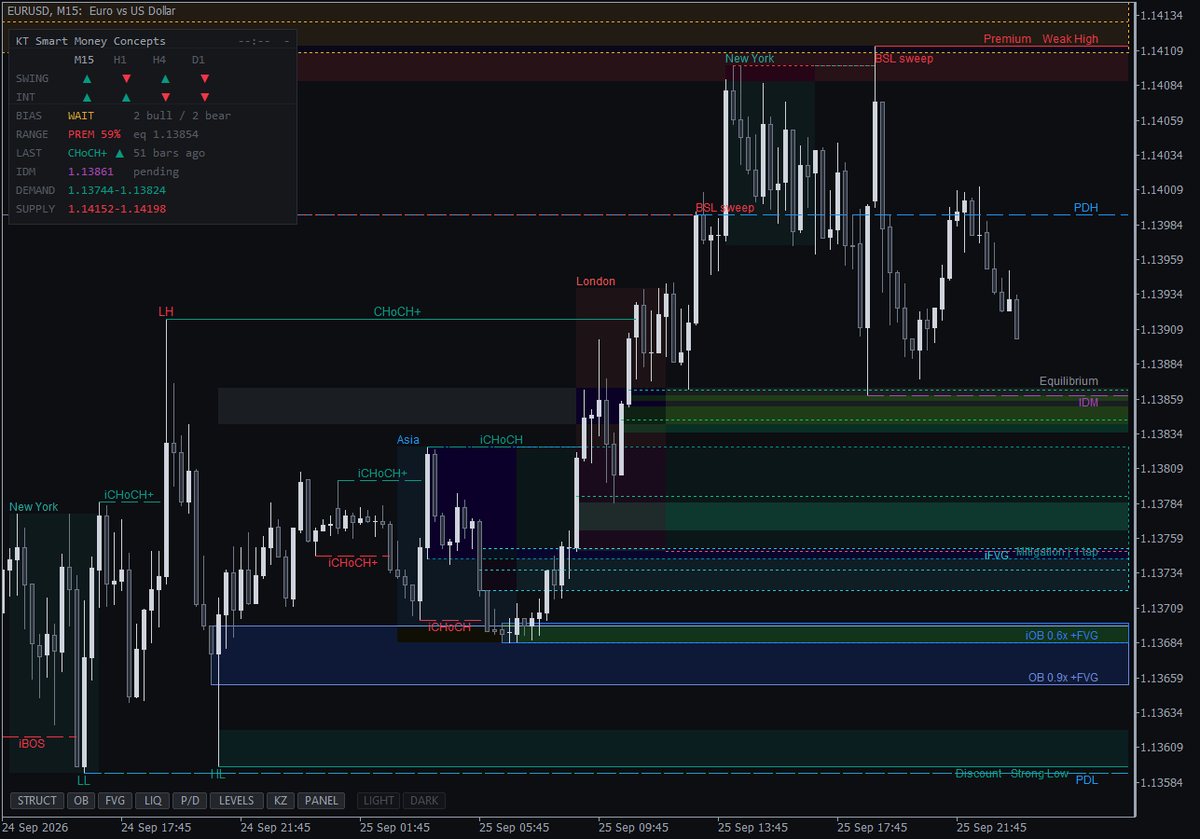Click the HL swing label
The image size is (1200, 839).
pos(218,774)
